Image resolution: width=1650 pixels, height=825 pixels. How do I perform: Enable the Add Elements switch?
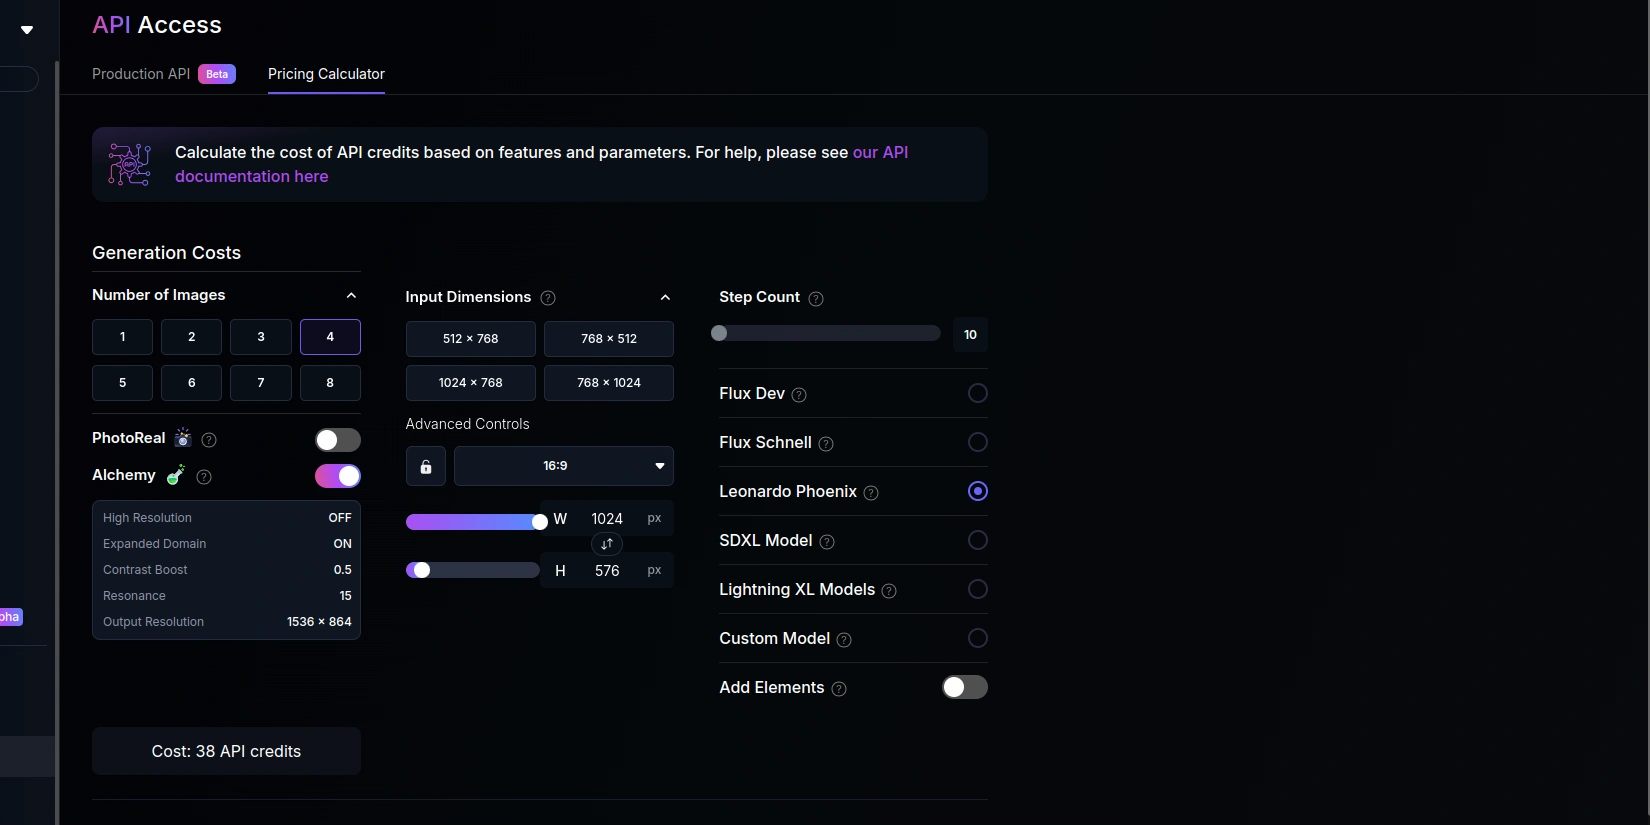tap(964, 687)
